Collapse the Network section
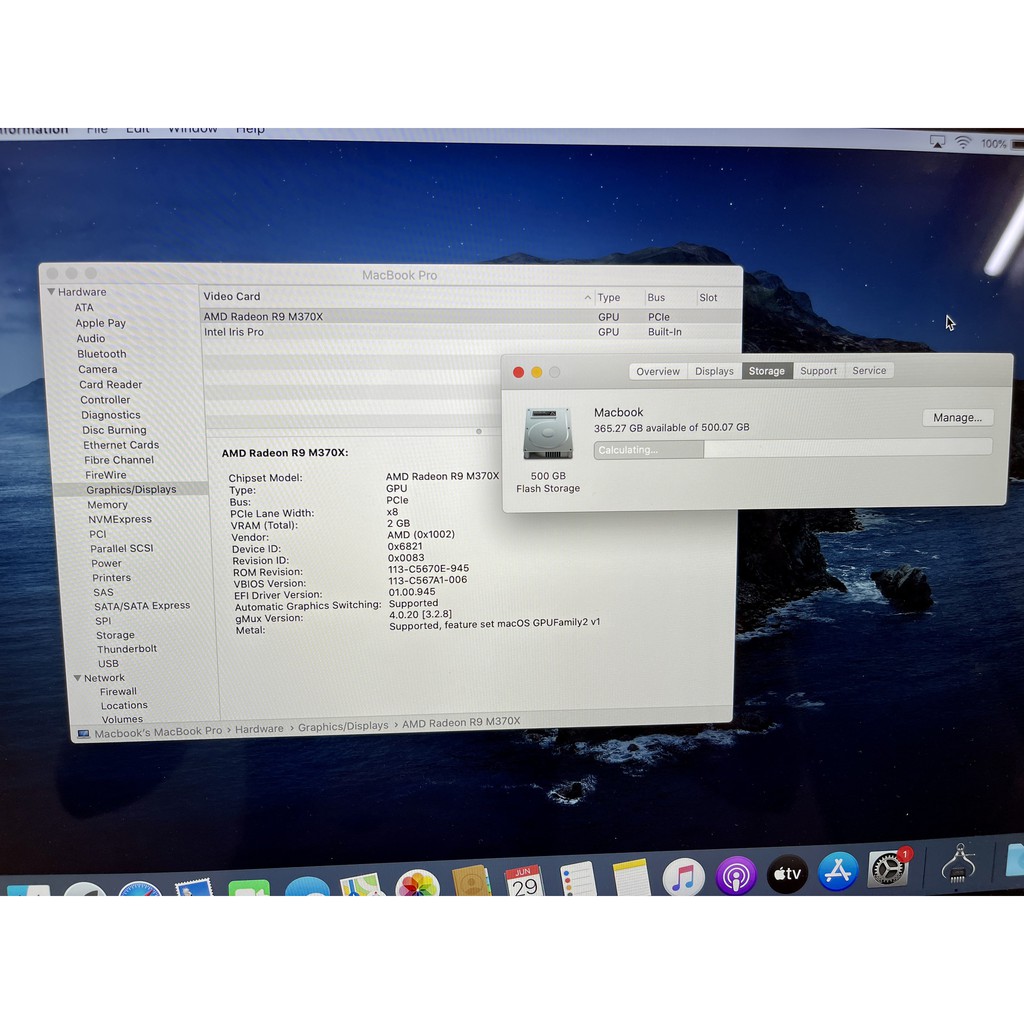Screen dimensions: 1024x1024 point(76,677)
